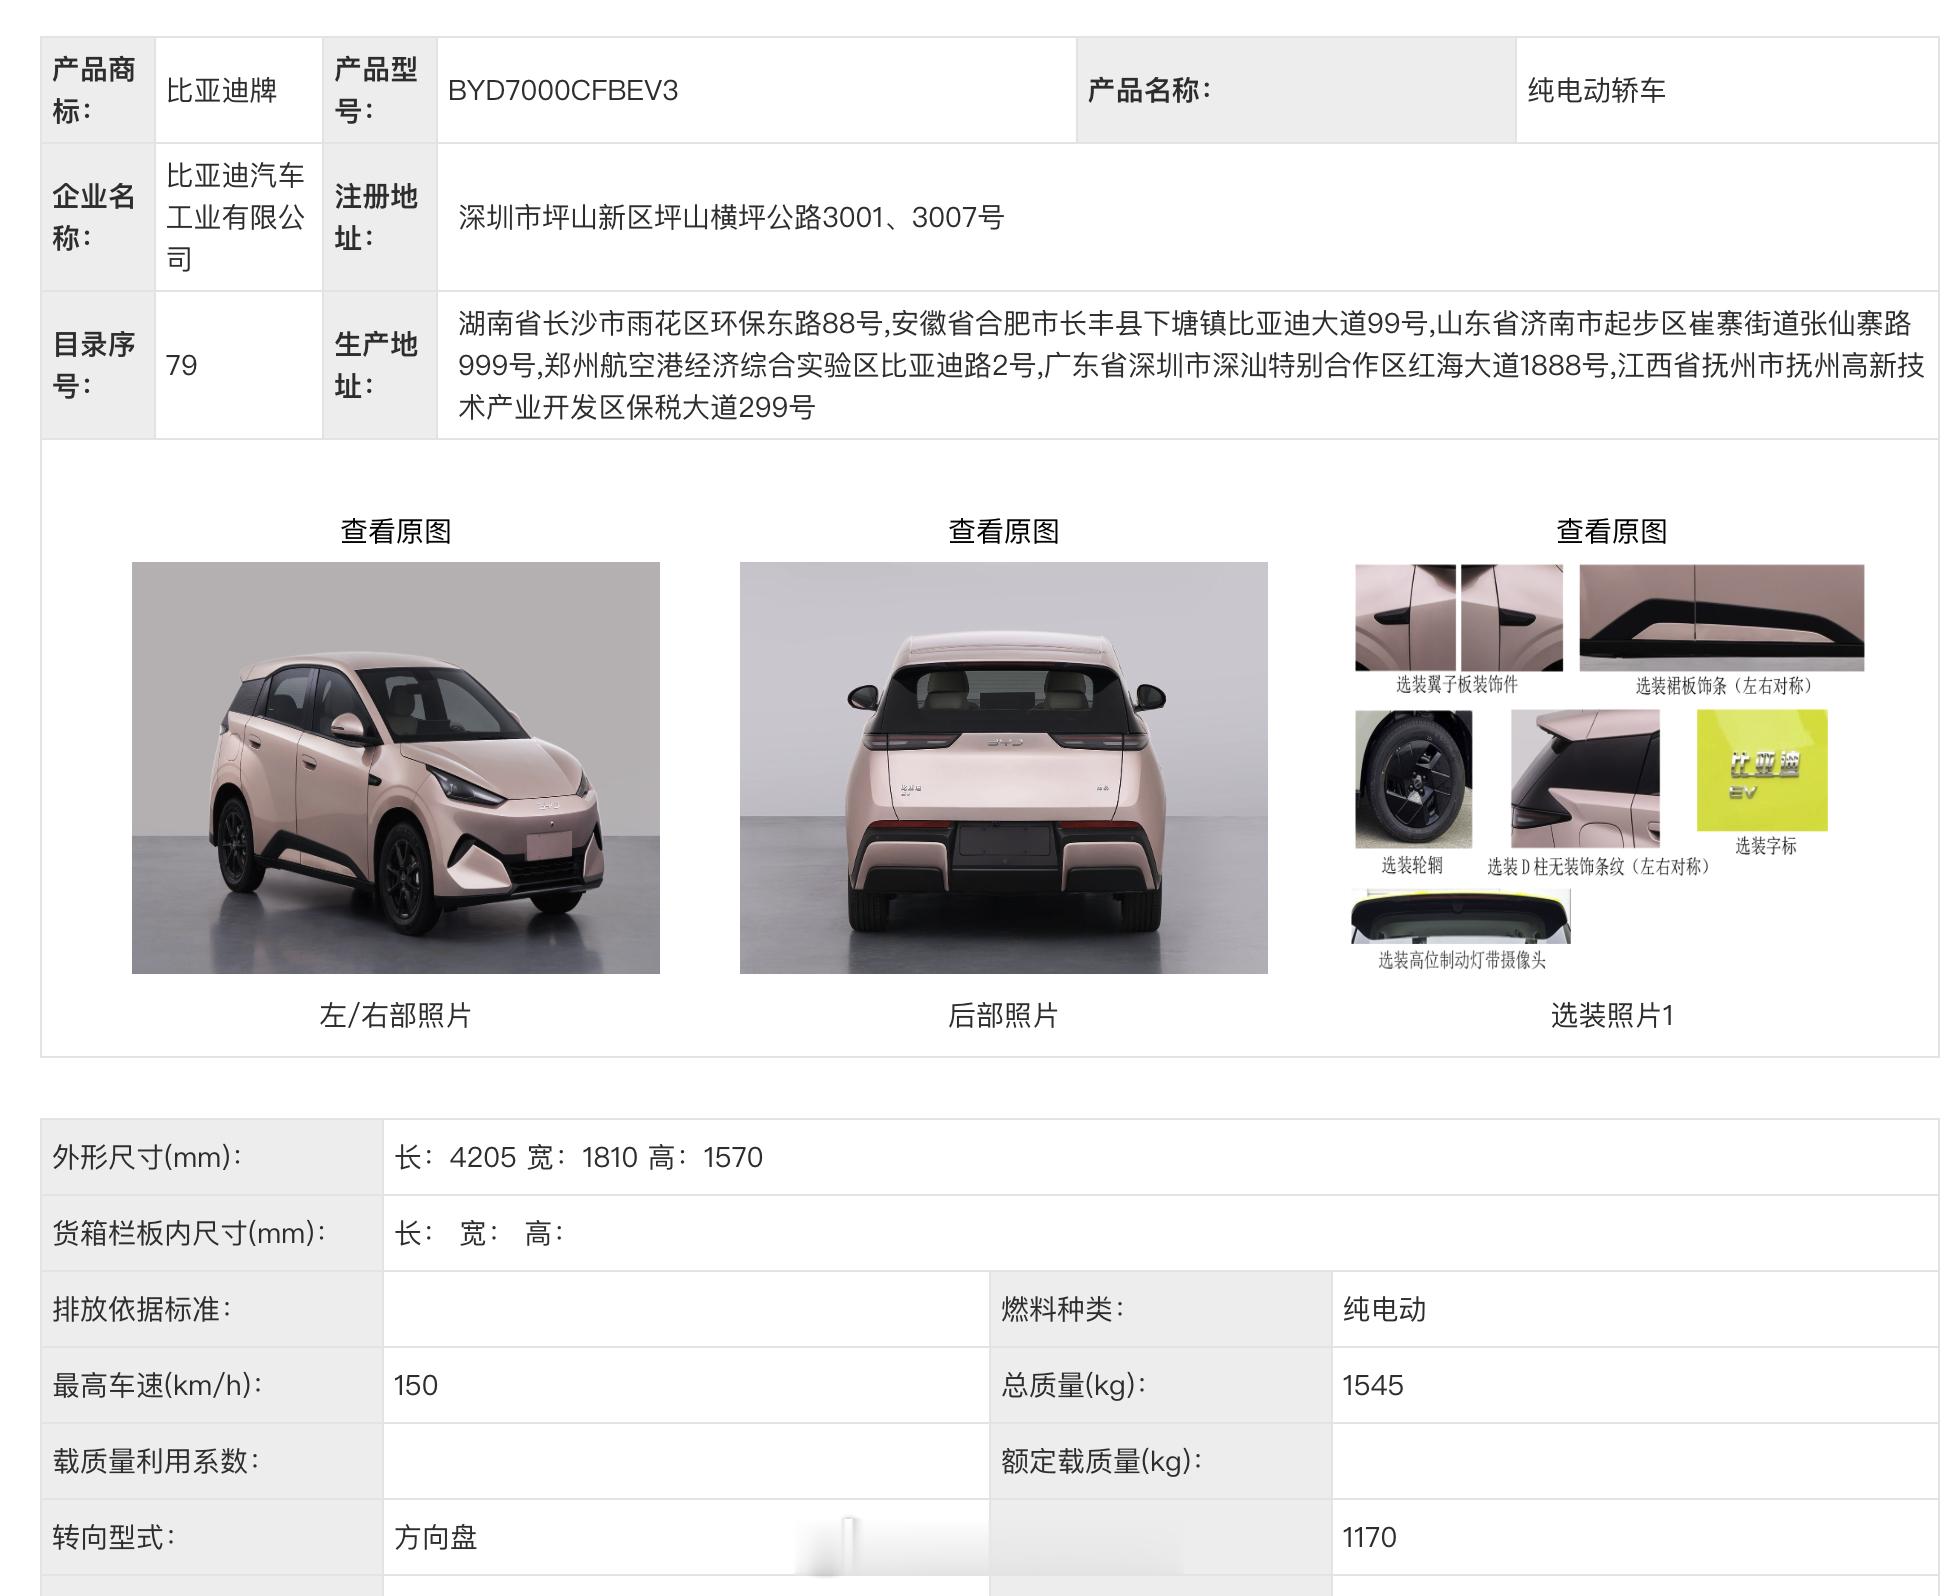Open 查看原图 link above rear photo

[x=1003, y=531]
